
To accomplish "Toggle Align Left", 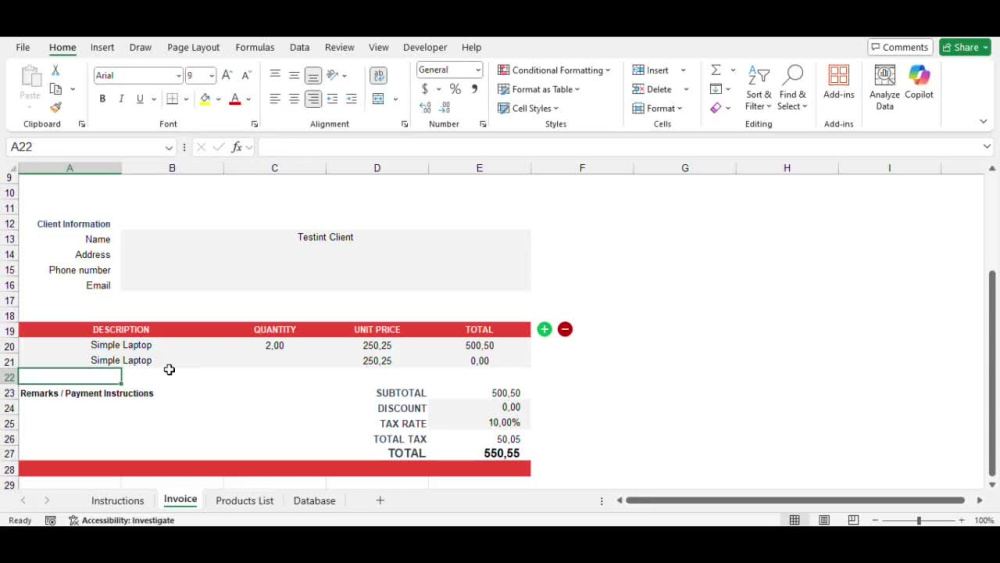I will [x=275, y=99].
